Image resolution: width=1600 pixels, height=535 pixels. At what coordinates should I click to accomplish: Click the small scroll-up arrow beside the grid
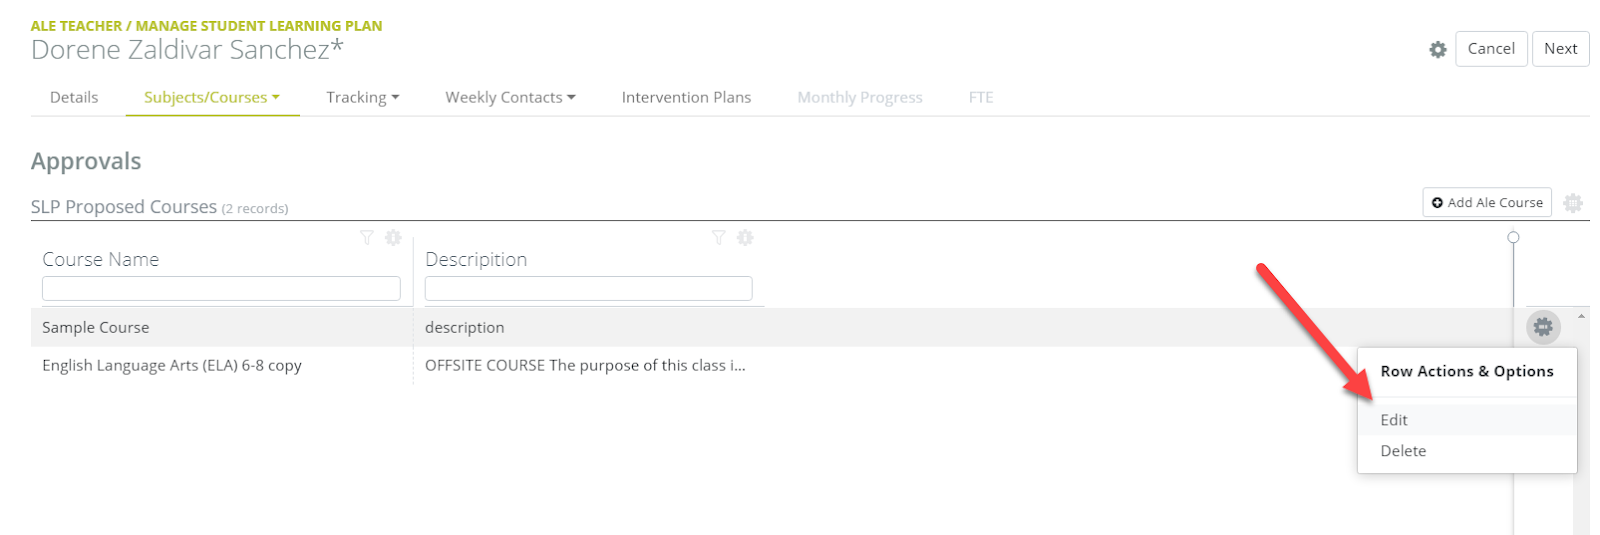click(1581, 316)
